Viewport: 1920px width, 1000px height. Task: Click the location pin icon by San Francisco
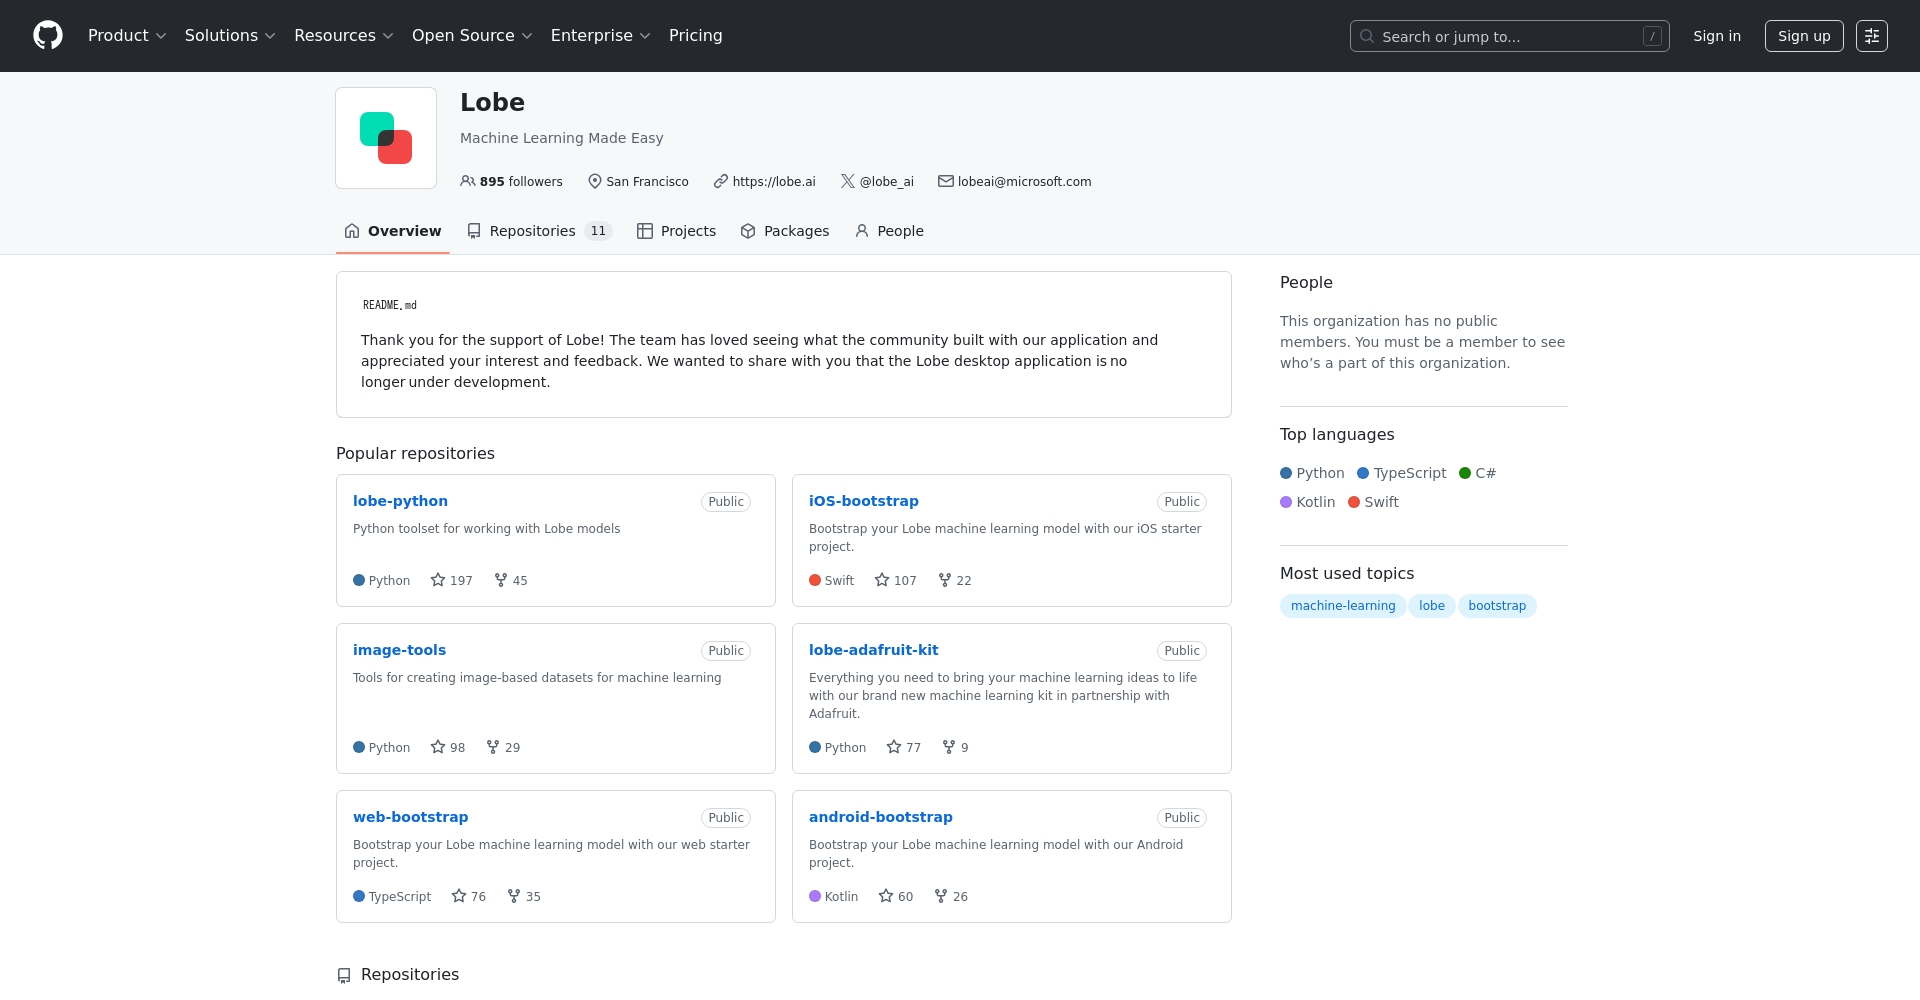coord(595,181)
